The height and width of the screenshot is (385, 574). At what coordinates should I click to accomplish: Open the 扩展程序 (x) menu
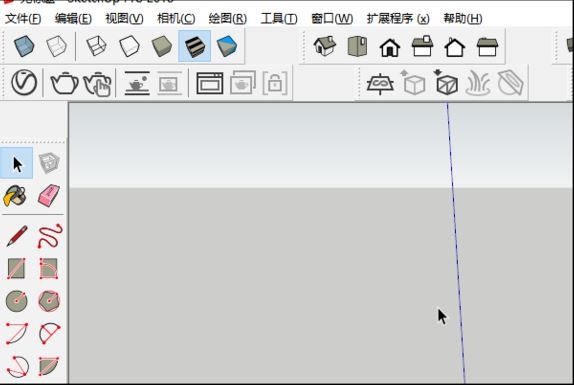point(398,18)
